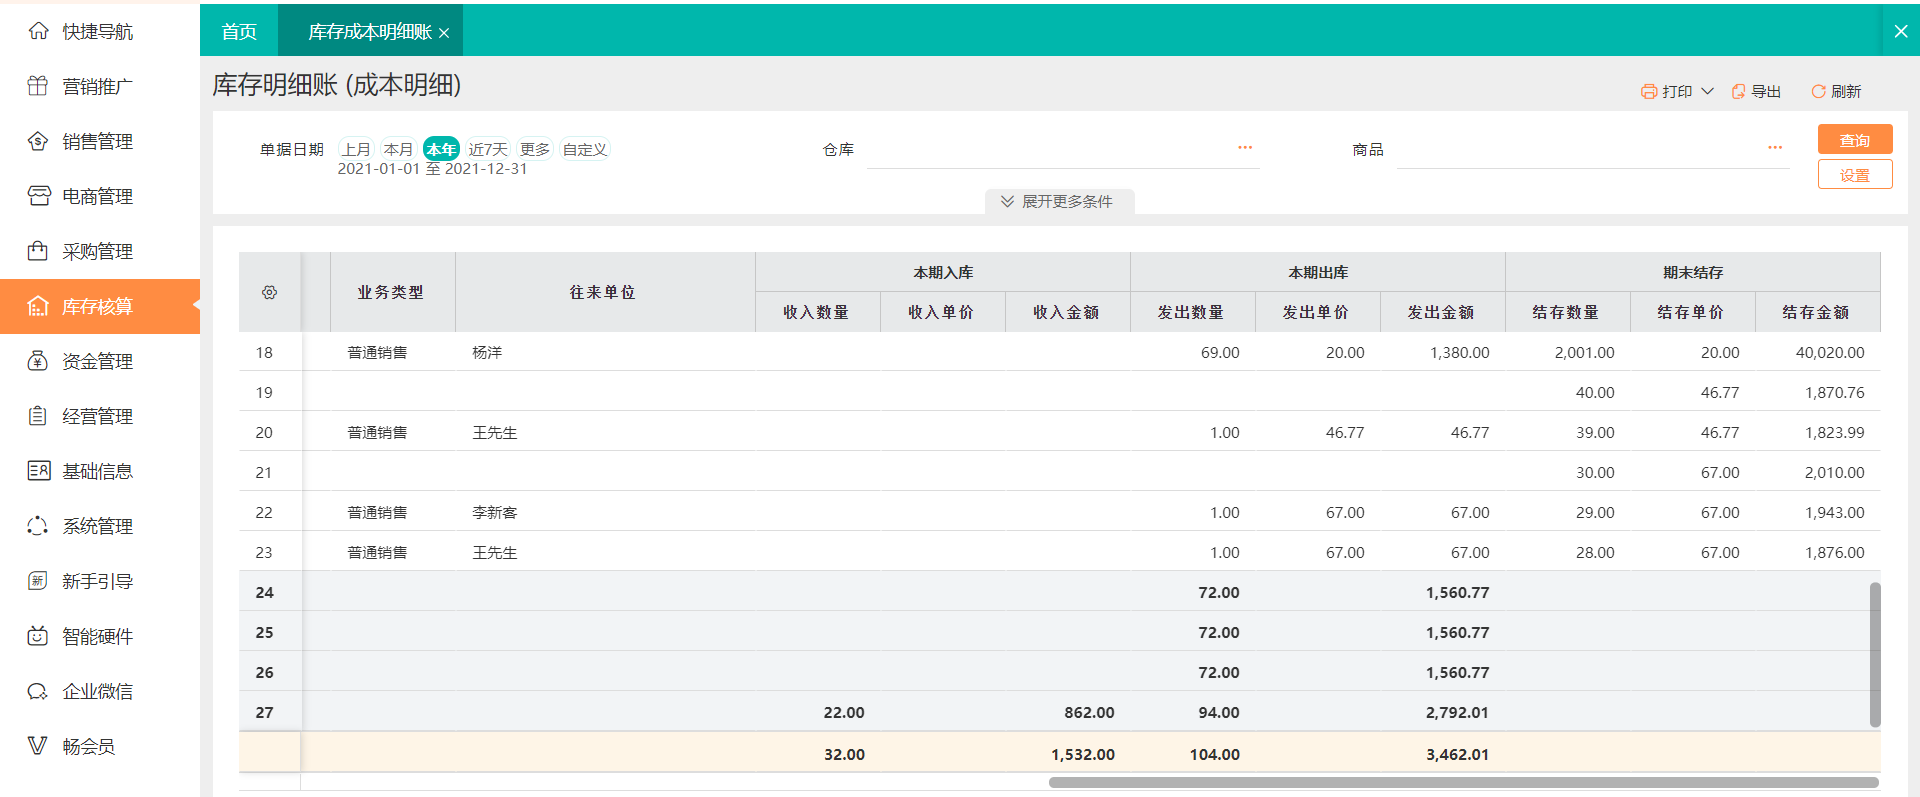
Task: Click the print icon in top toolbar
Action: coord(1649,92)
